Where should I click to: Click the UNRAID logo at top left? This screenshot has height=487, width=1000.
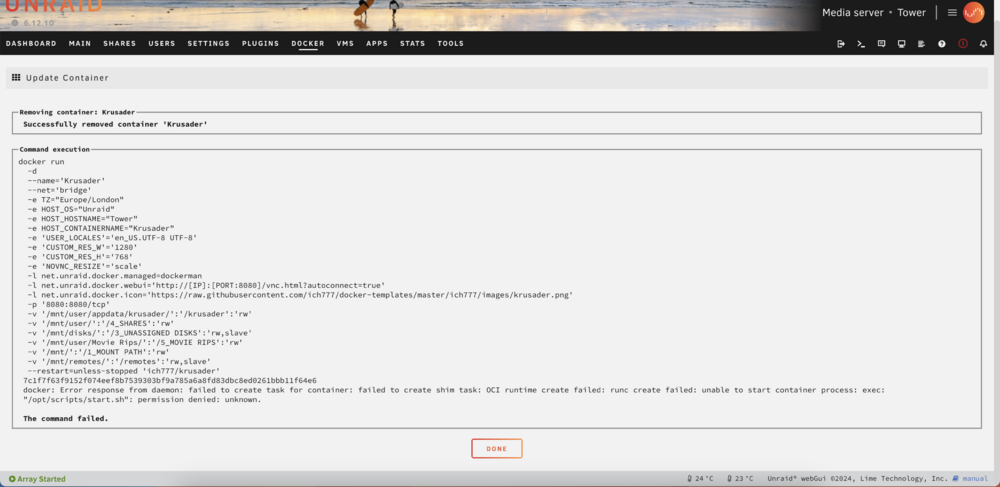tap(54, 6)
